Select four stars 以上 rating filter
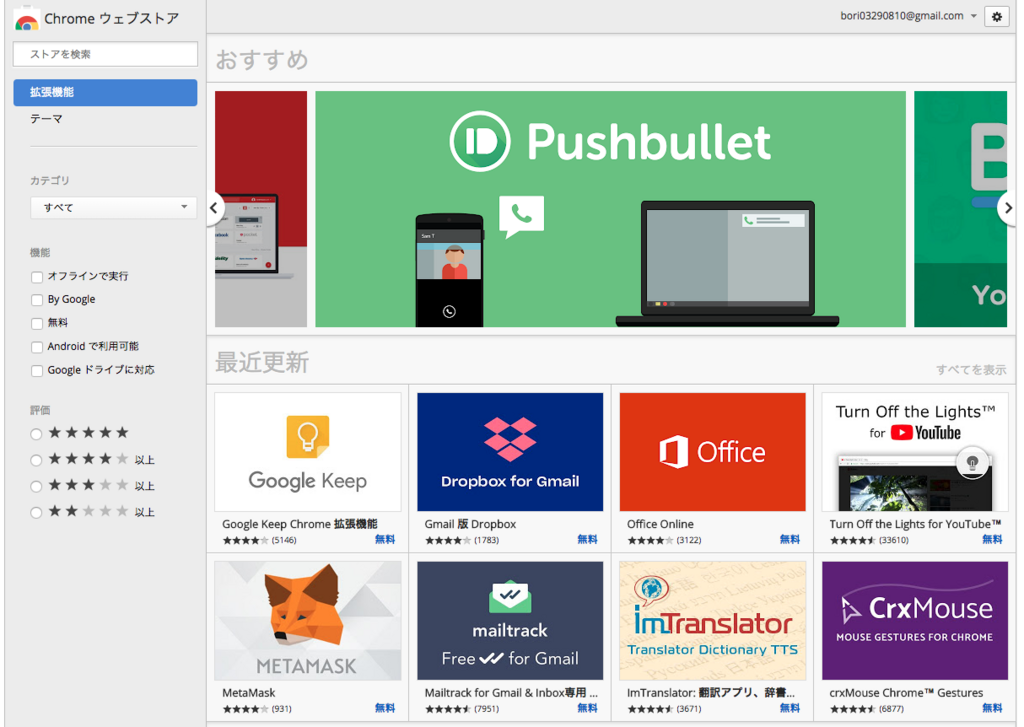Viewport: 1024px width, 727px height. 37,460
